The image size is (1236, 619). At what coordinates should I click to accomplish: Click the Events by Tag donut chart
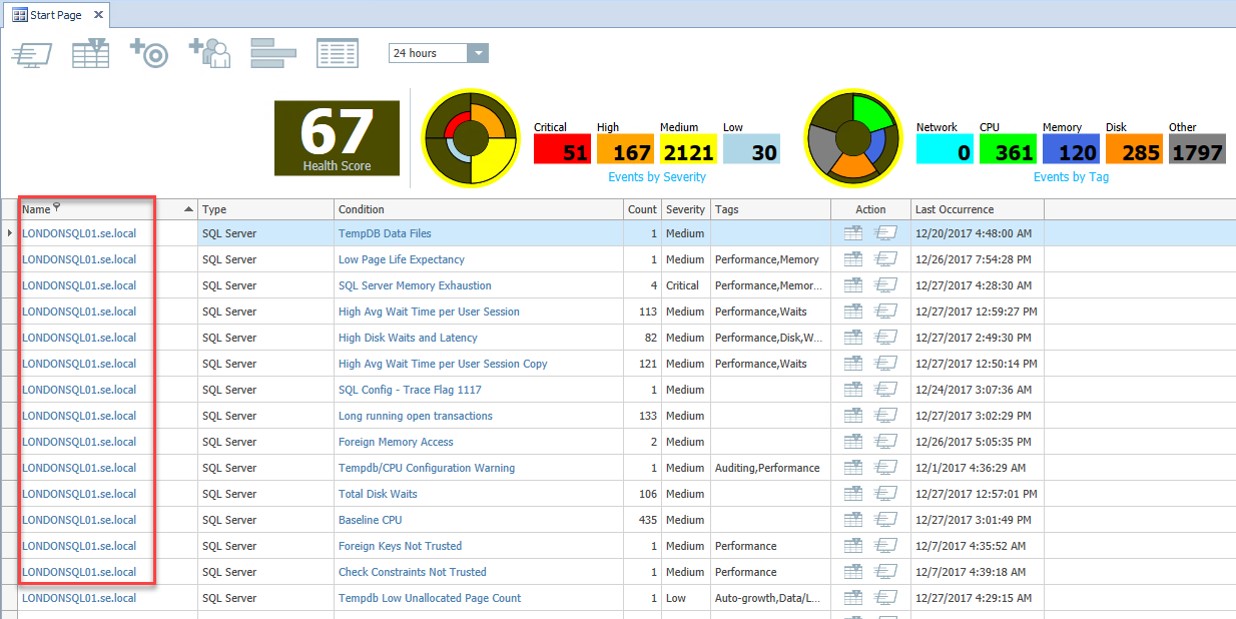coord(852,138)
